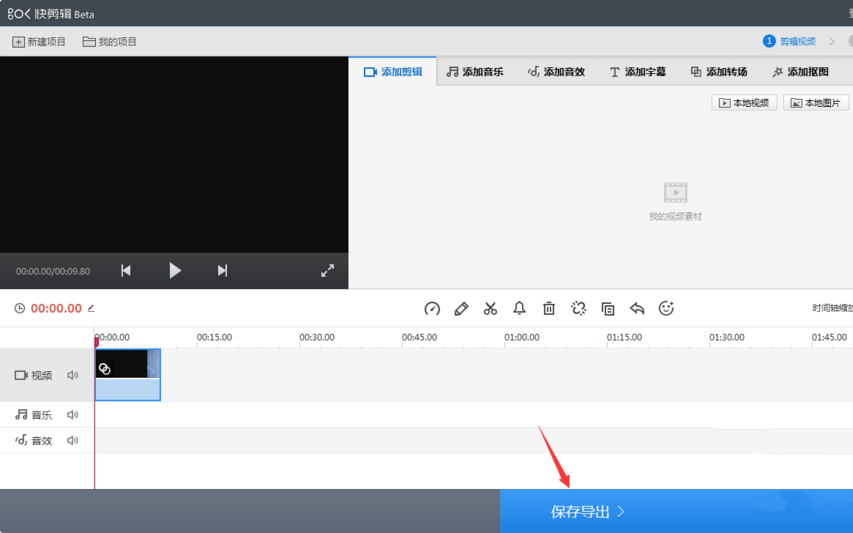The height and width of the screenshot is (533, 853).
Task: Select the scissors split tool
Action: point(490,309)
